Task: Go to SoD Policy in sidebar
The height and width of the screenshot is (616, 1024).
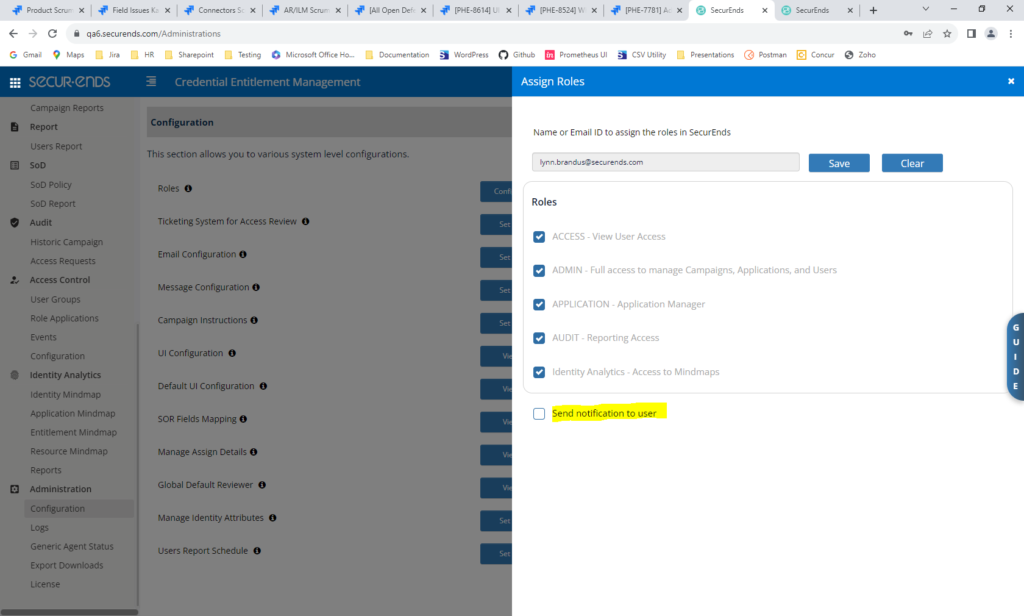Action: pyautogui.click(x=51, y=185)
